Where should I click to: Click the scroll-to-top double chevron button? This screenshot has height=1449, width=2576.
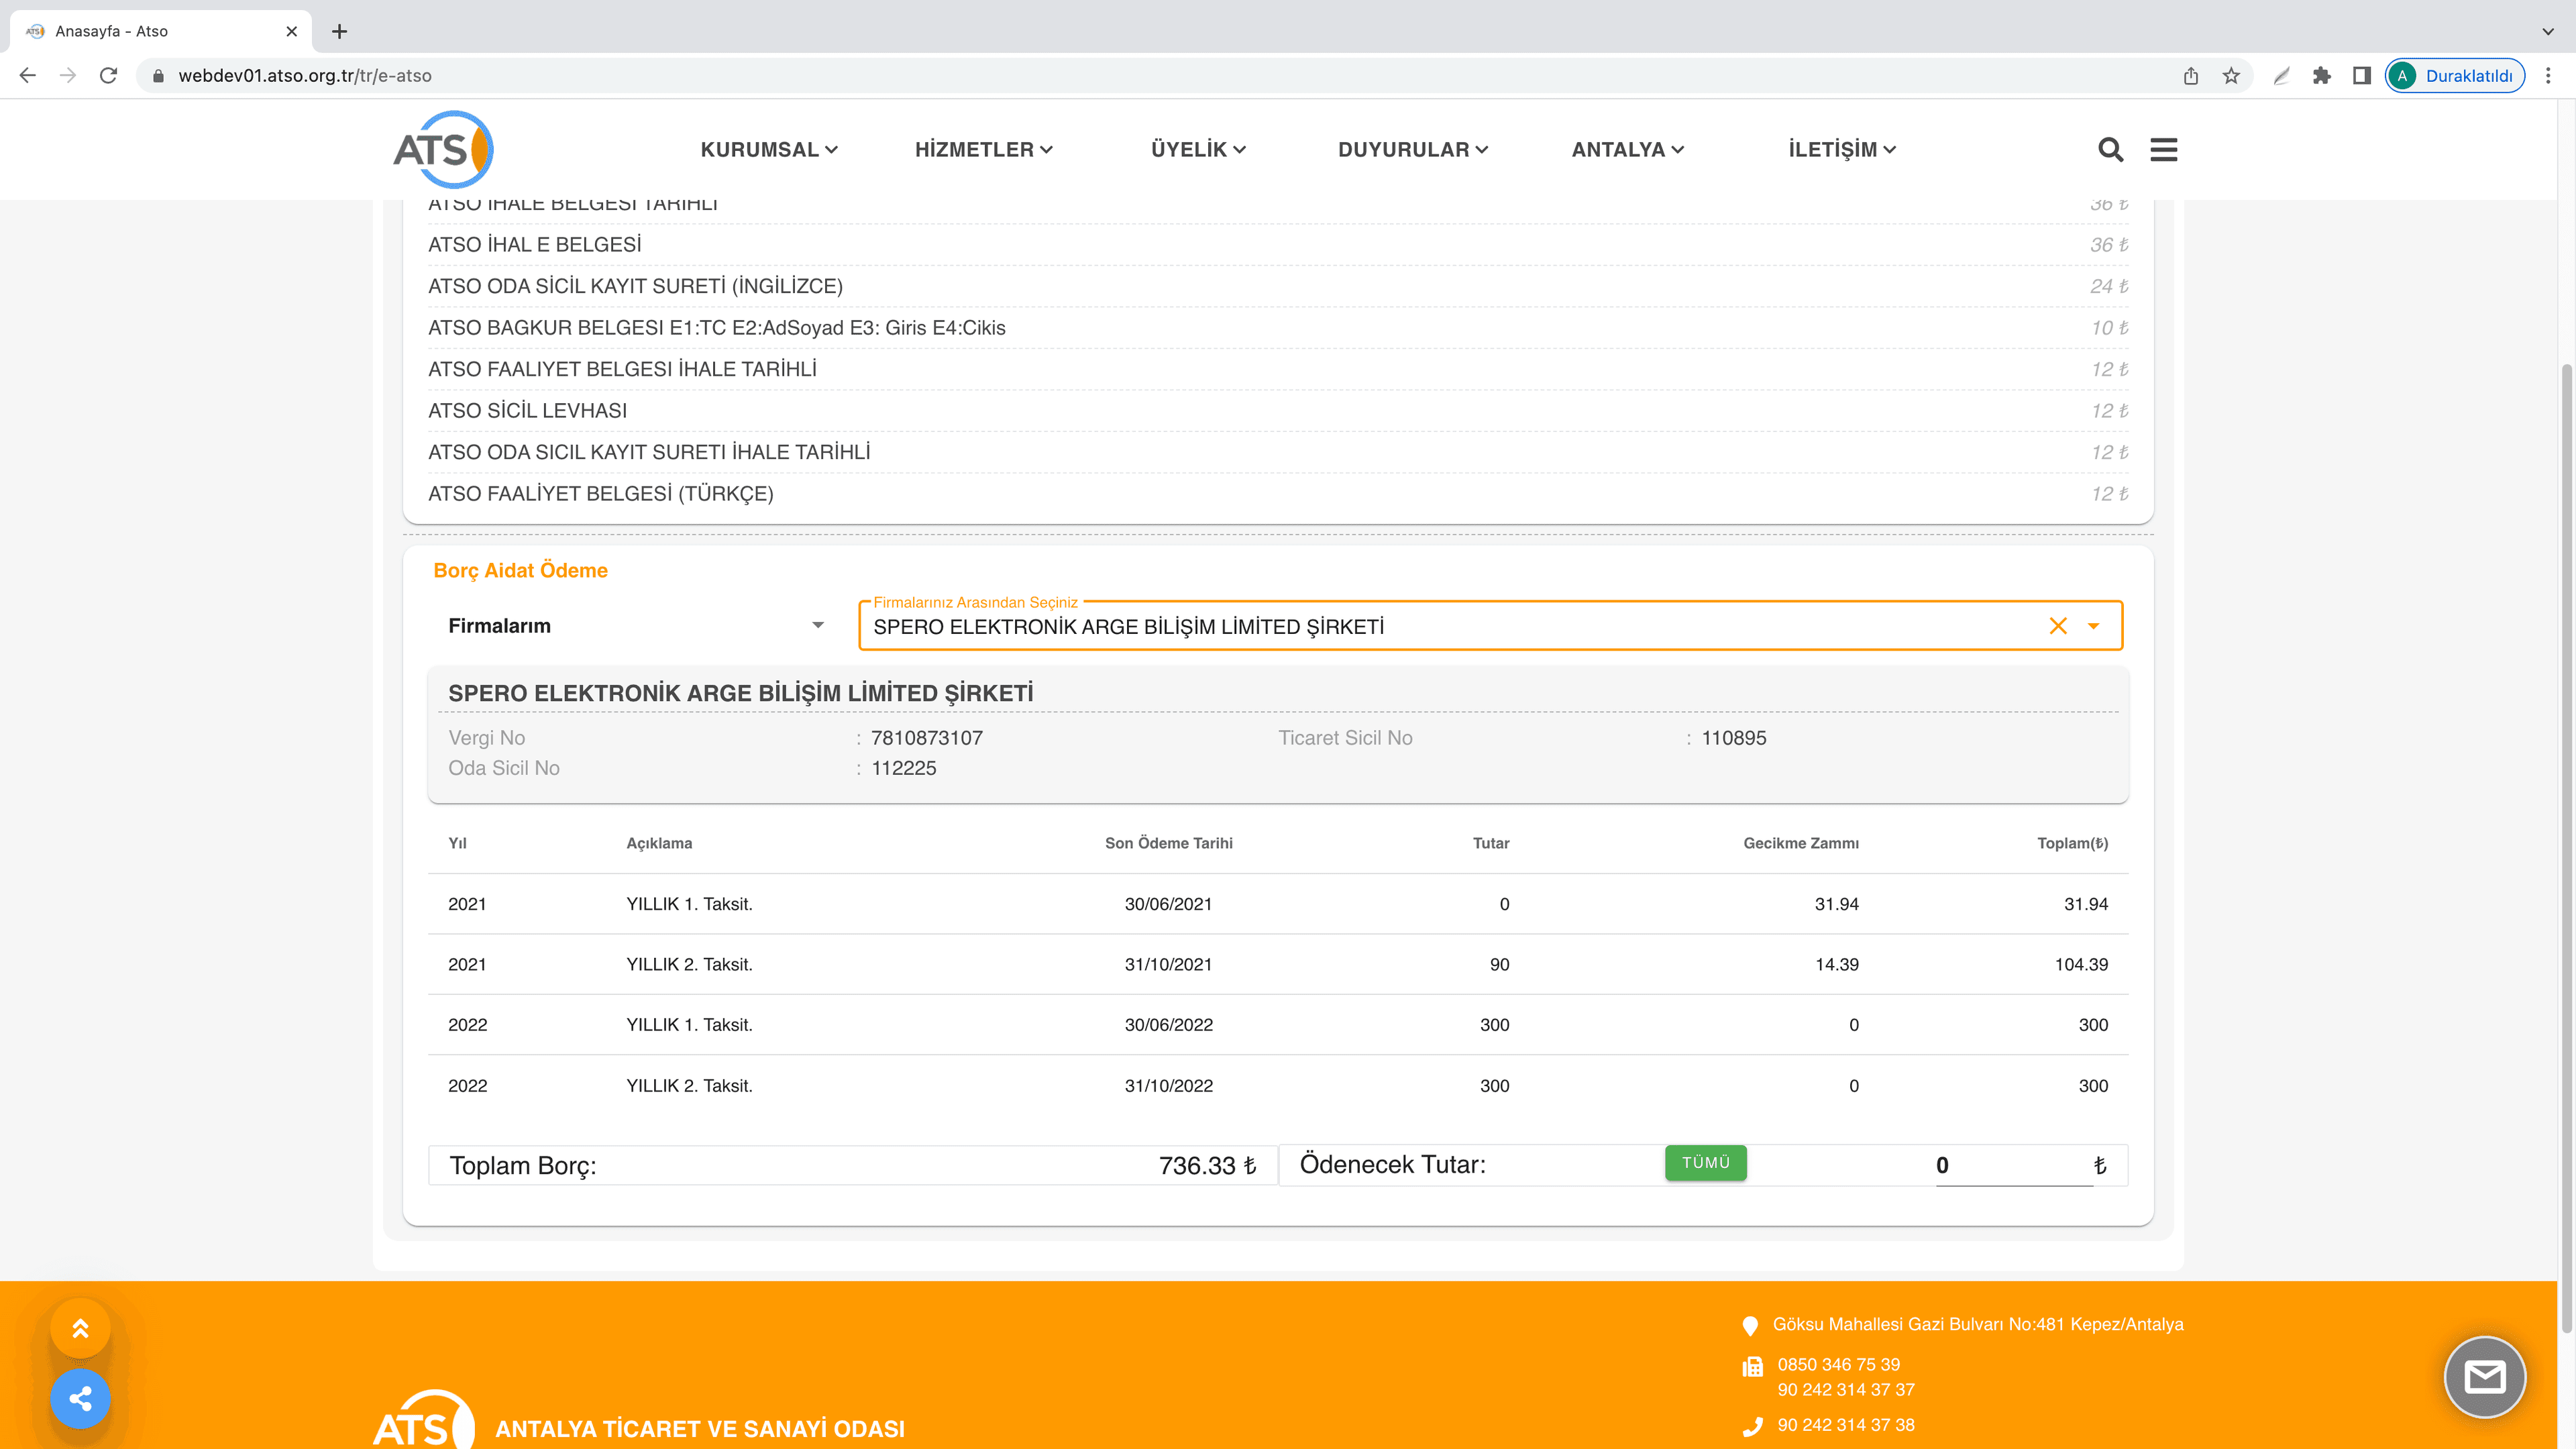click(x=80, y=1328)
